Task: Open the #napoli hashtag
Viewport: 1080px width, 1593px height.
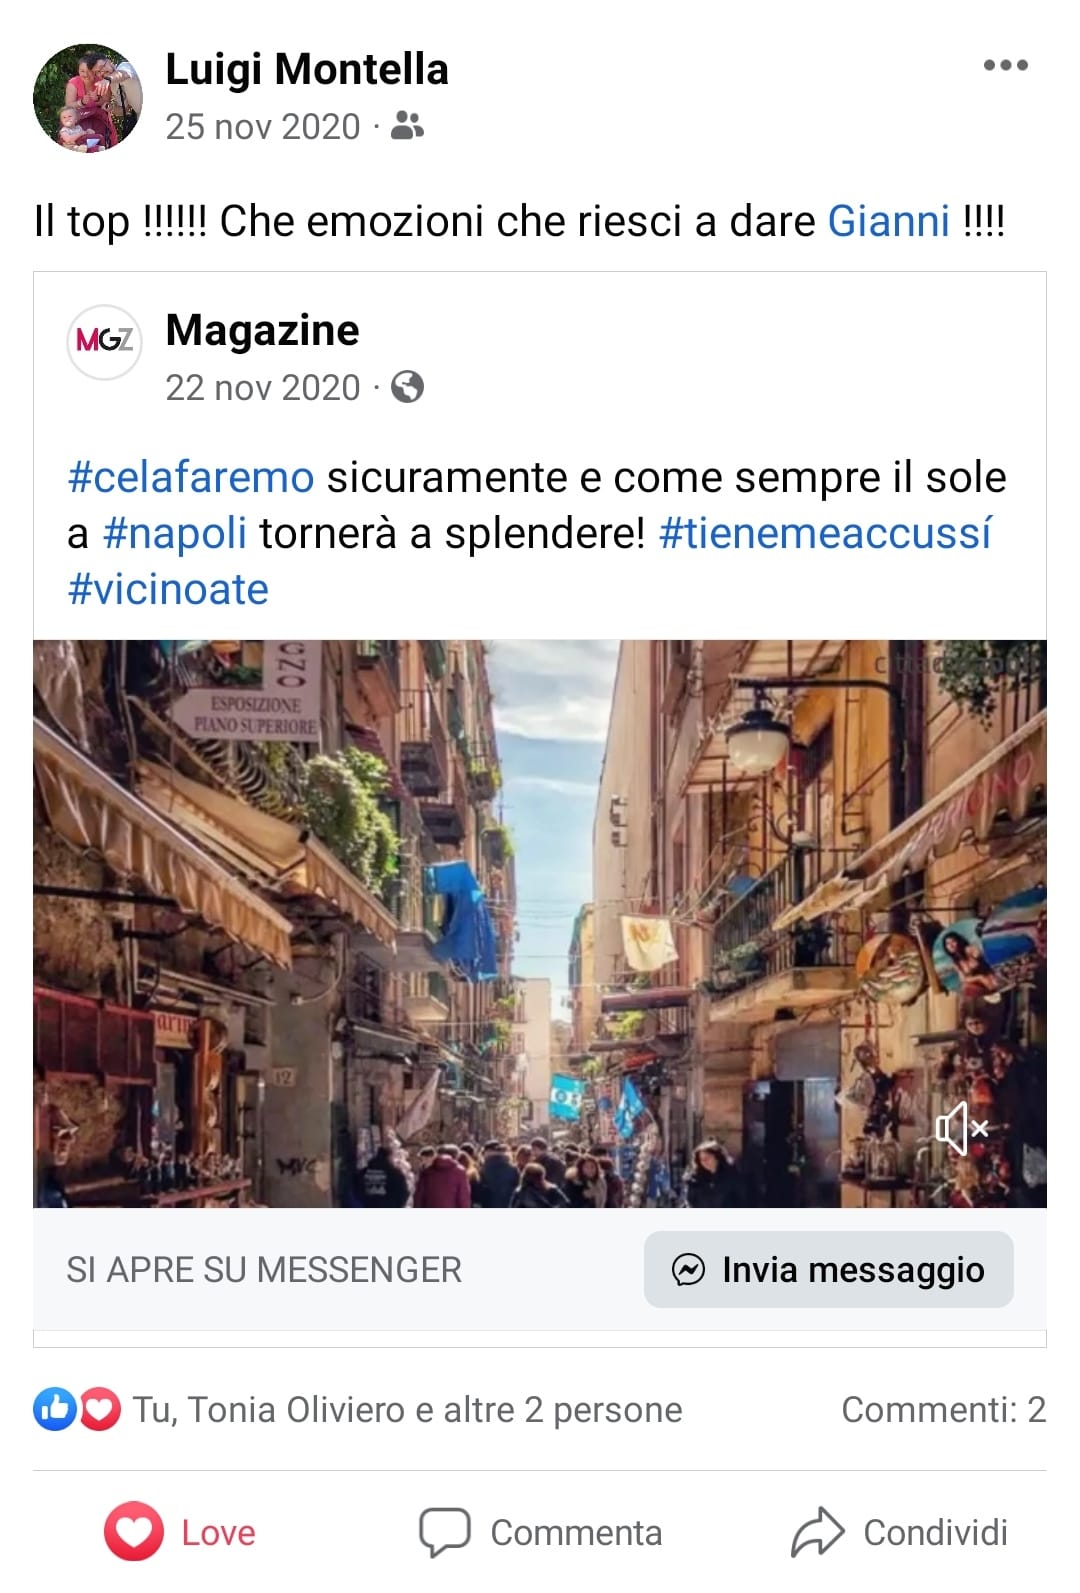Action: click(x=175, y=533)
